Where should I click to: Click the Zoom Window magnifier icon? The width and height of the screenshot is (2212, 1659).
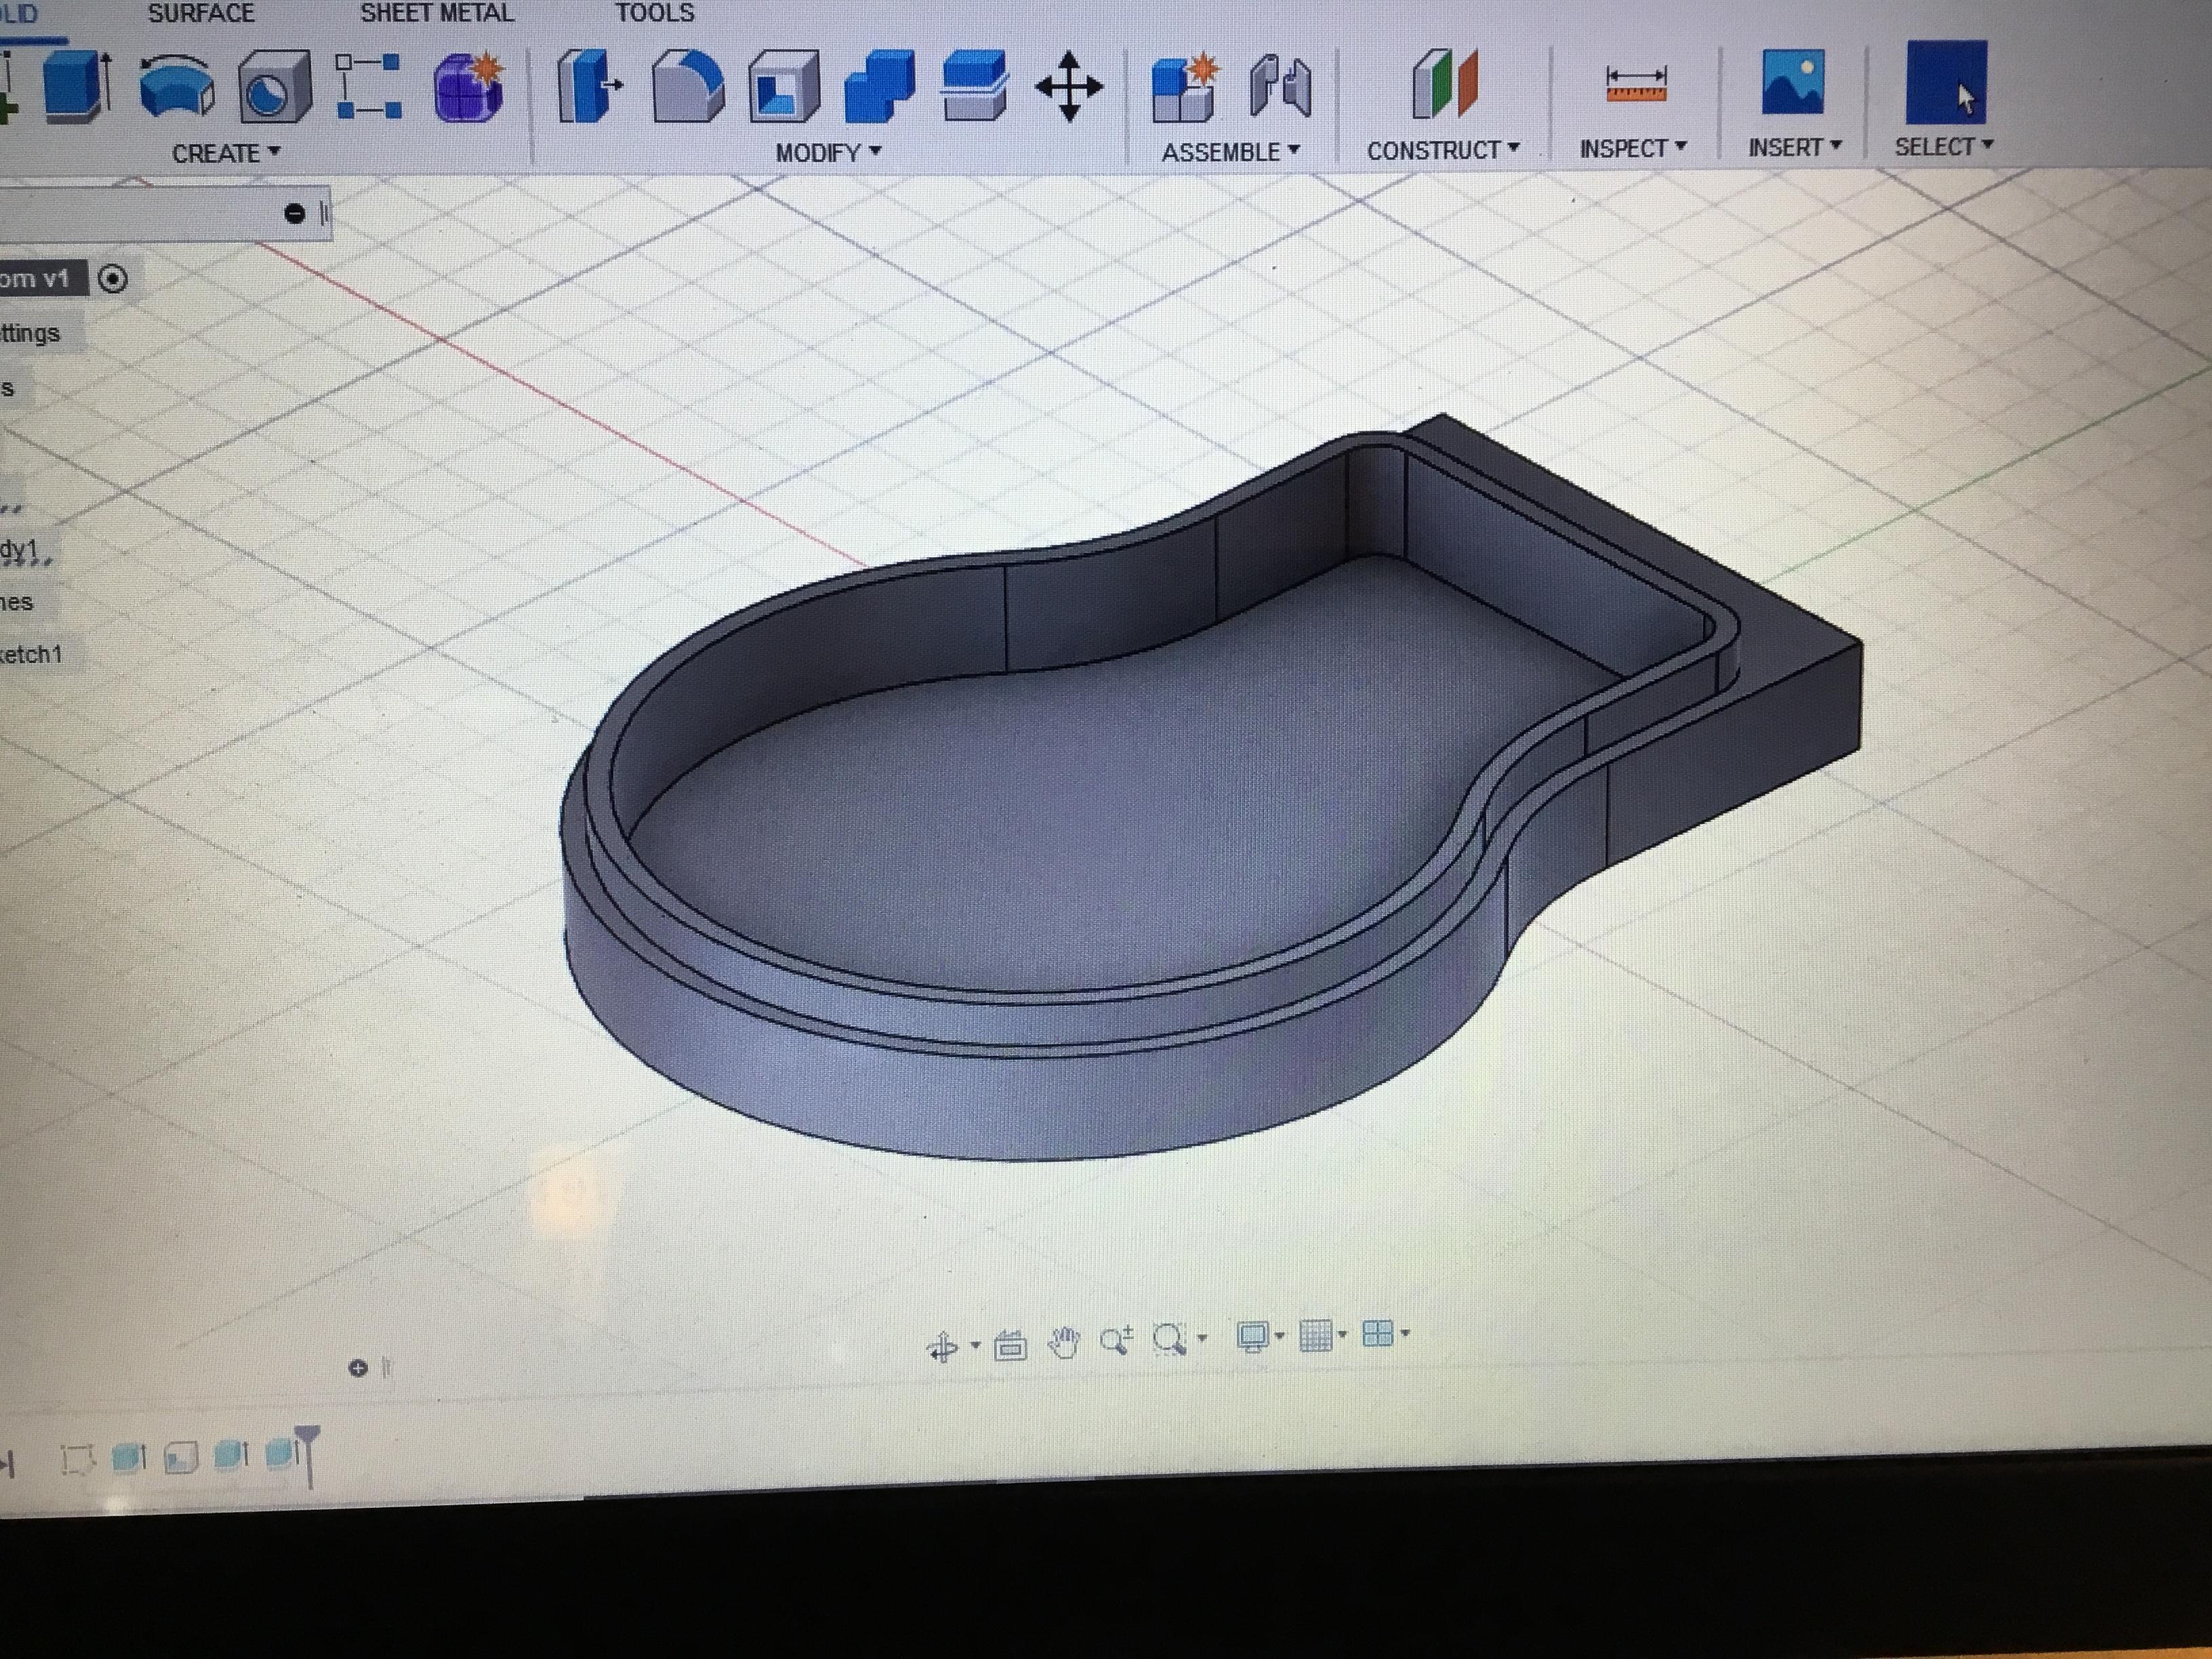(x=1169, y=1339)
